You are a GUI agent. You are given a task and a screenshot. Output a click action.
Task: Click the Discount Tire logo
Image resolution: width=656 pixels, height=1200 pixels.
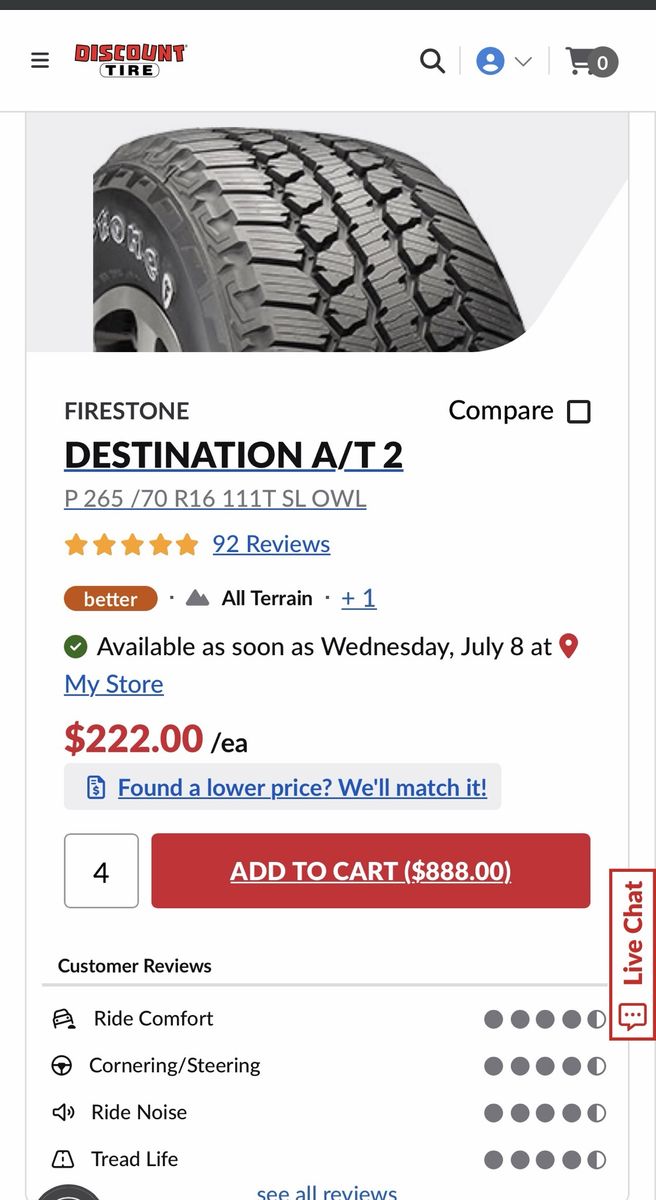131,61
